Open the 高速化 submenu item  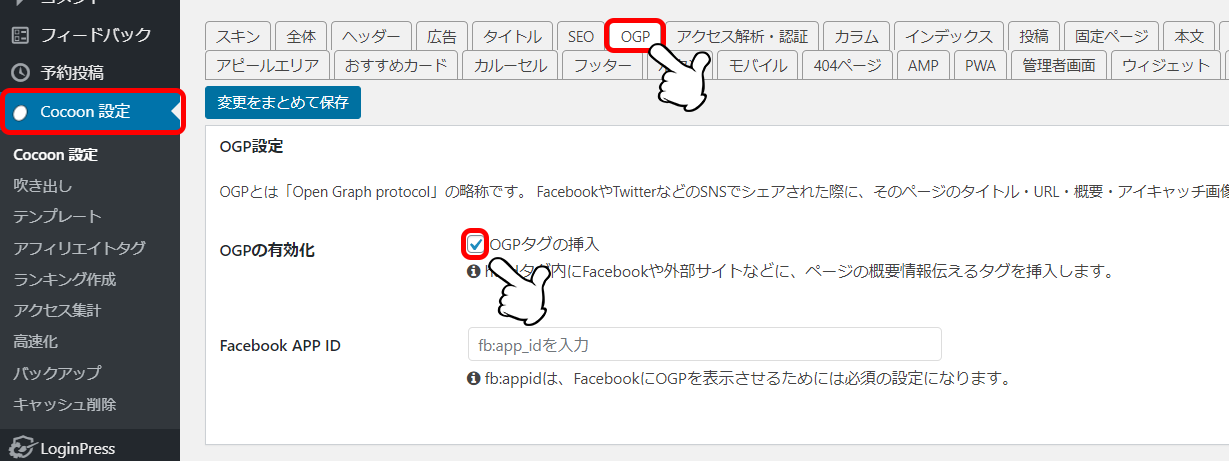pyautogui.click(x=35, y=341)
